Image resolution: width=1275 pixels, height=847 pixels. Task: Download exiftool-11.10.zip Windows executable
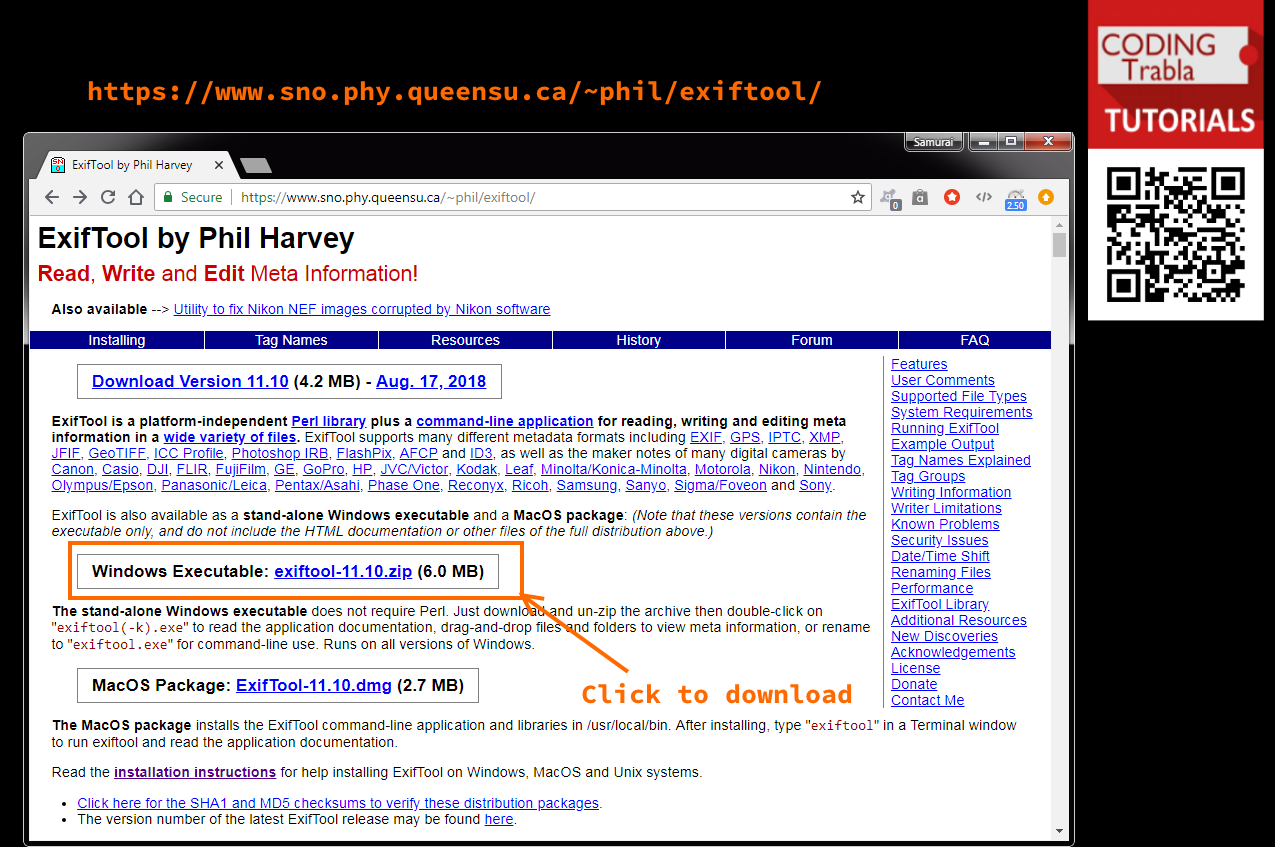pyautogui.click(x=343, y=572)
